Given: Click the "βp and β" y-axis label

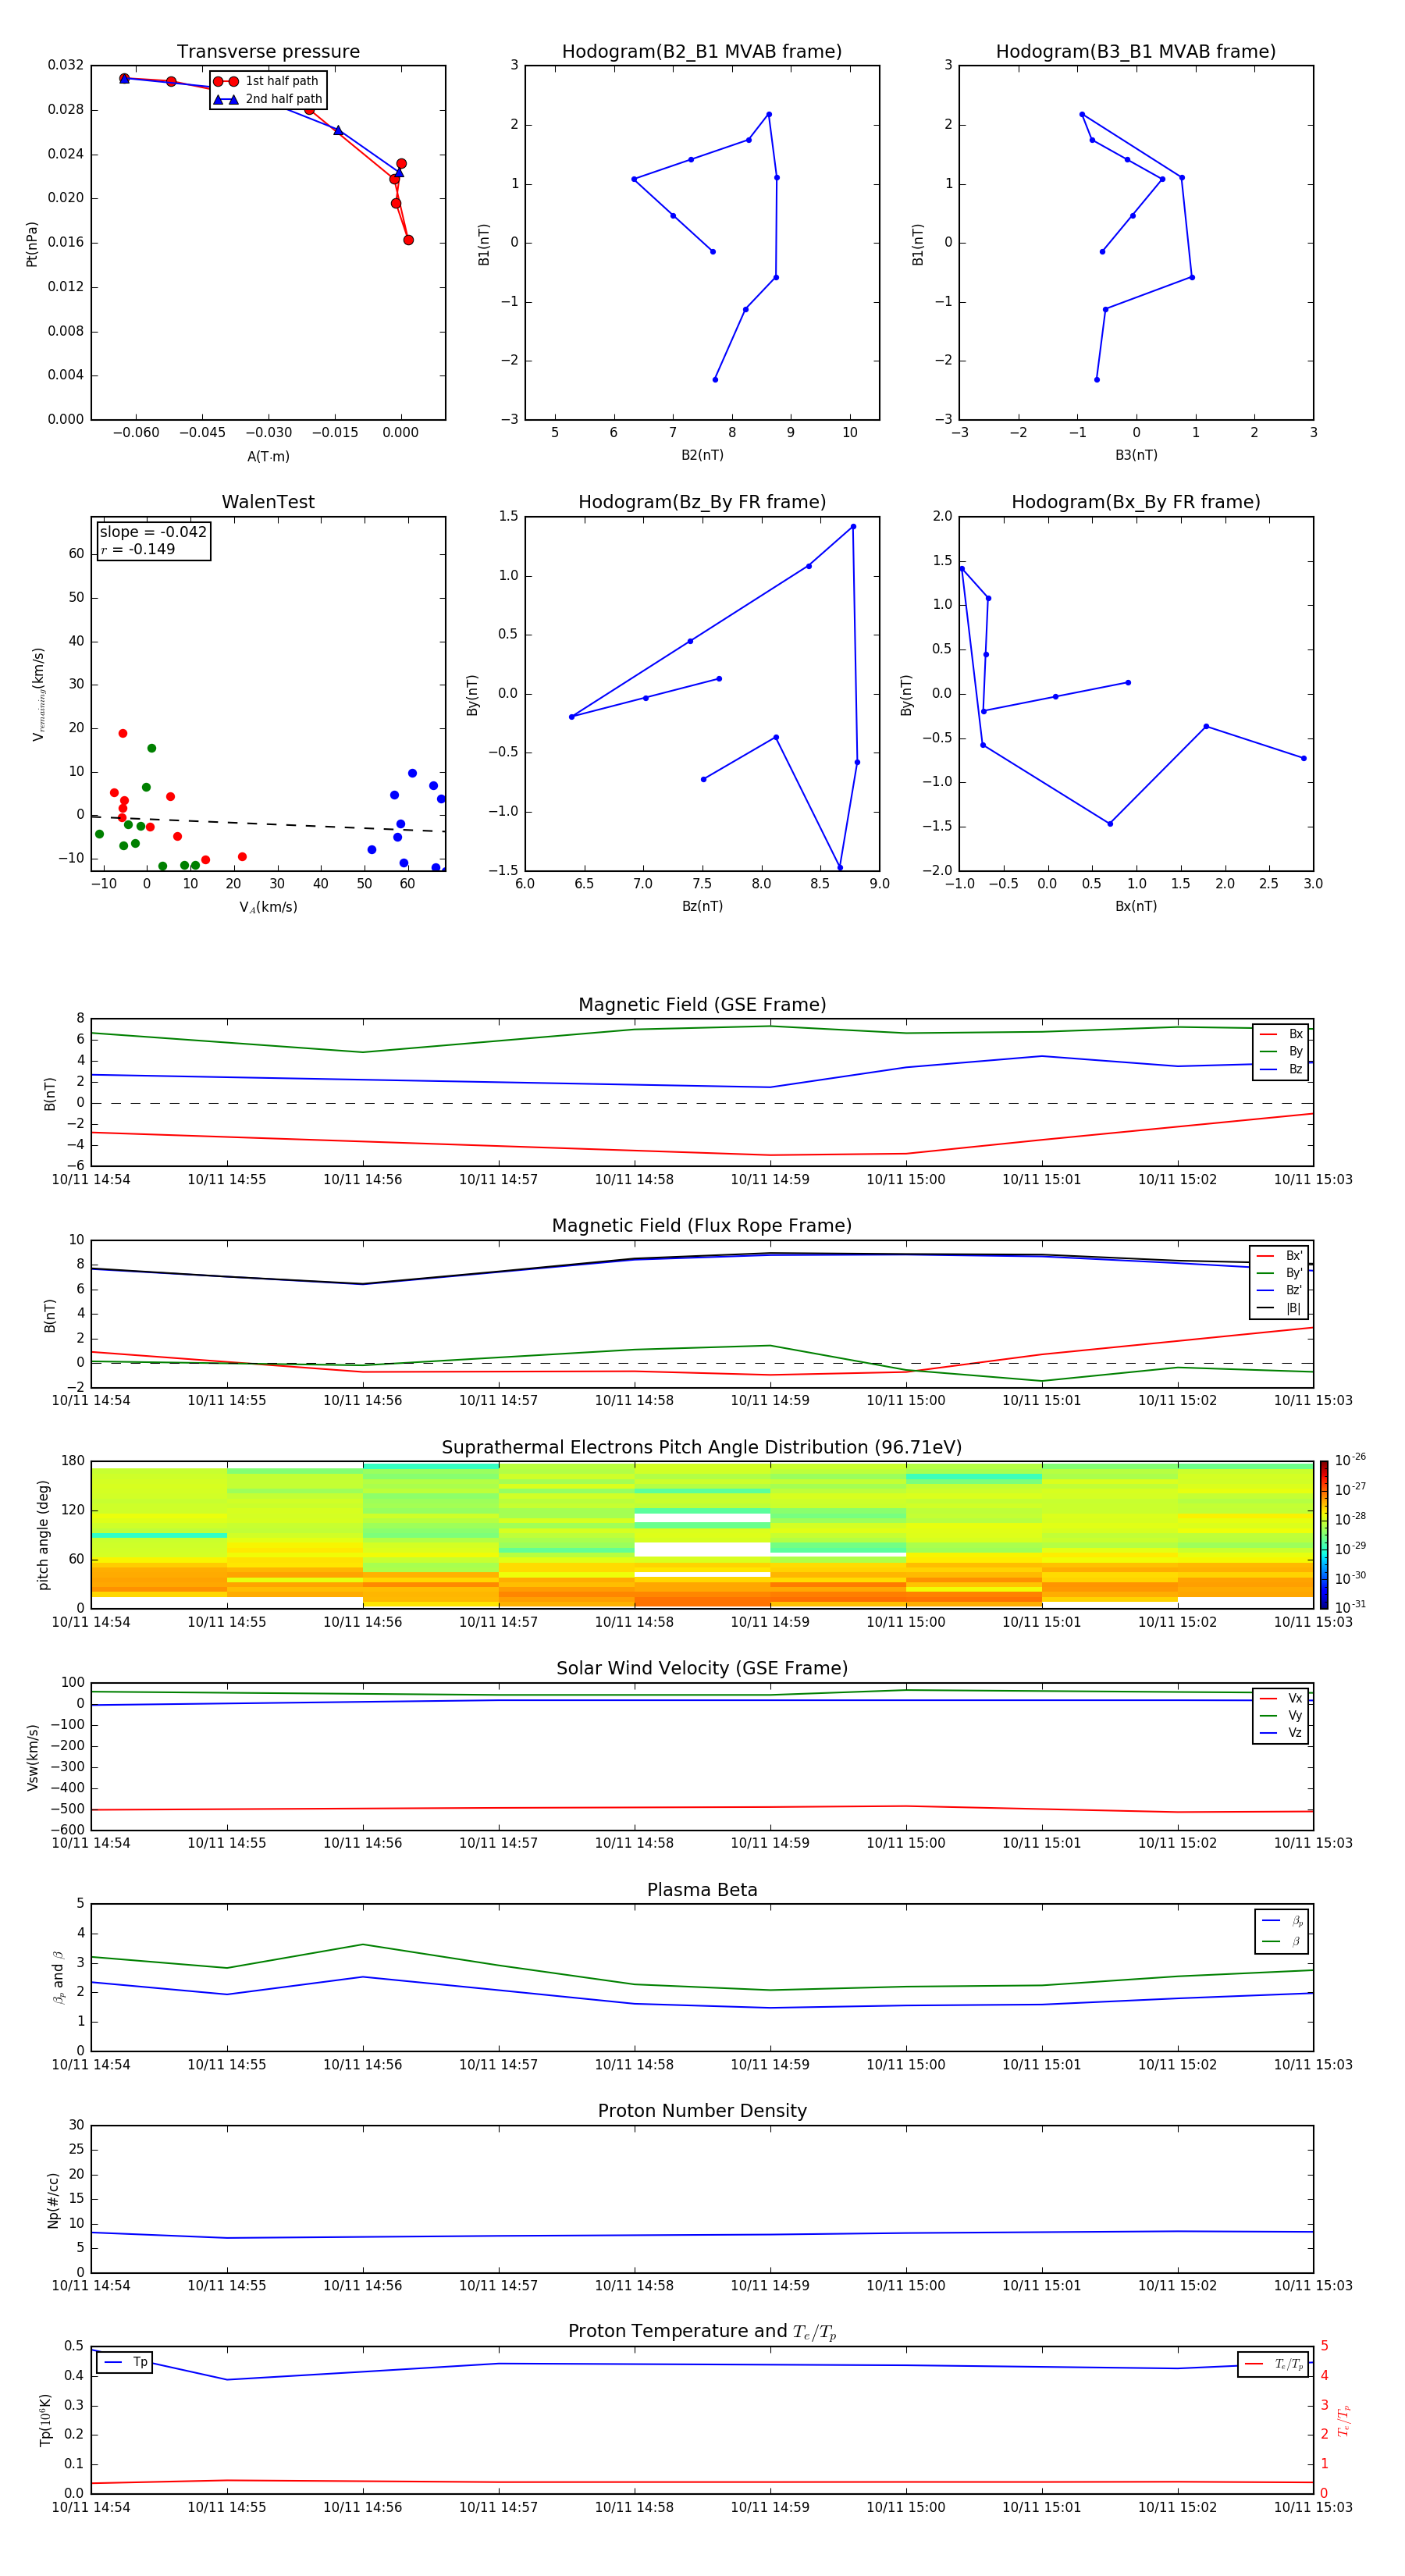Looking at the screenshot, I should [58, 1977].
